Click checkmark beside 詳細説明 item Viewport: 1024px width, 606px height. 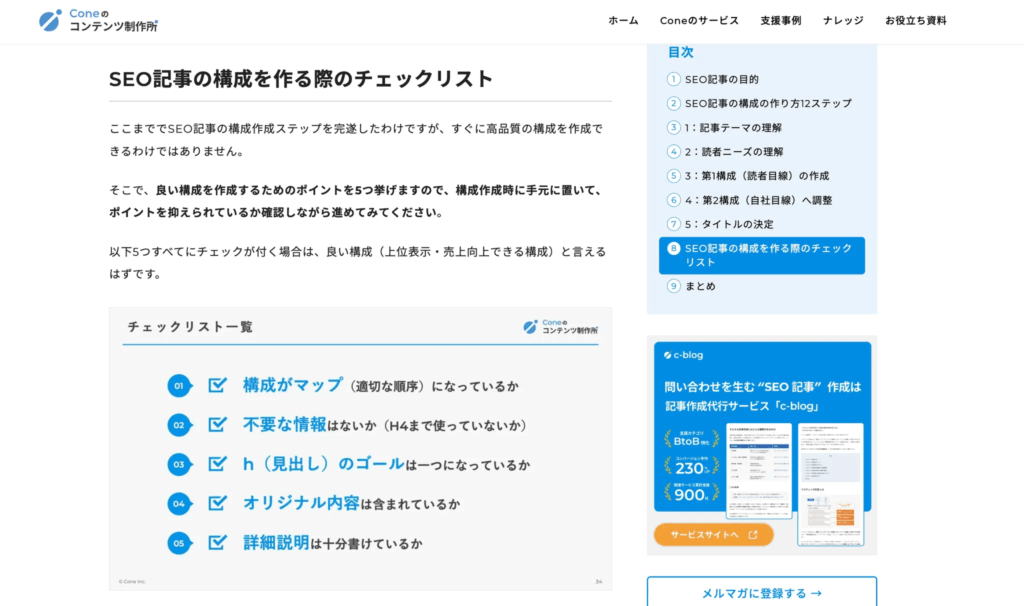[x=217, y=542]
